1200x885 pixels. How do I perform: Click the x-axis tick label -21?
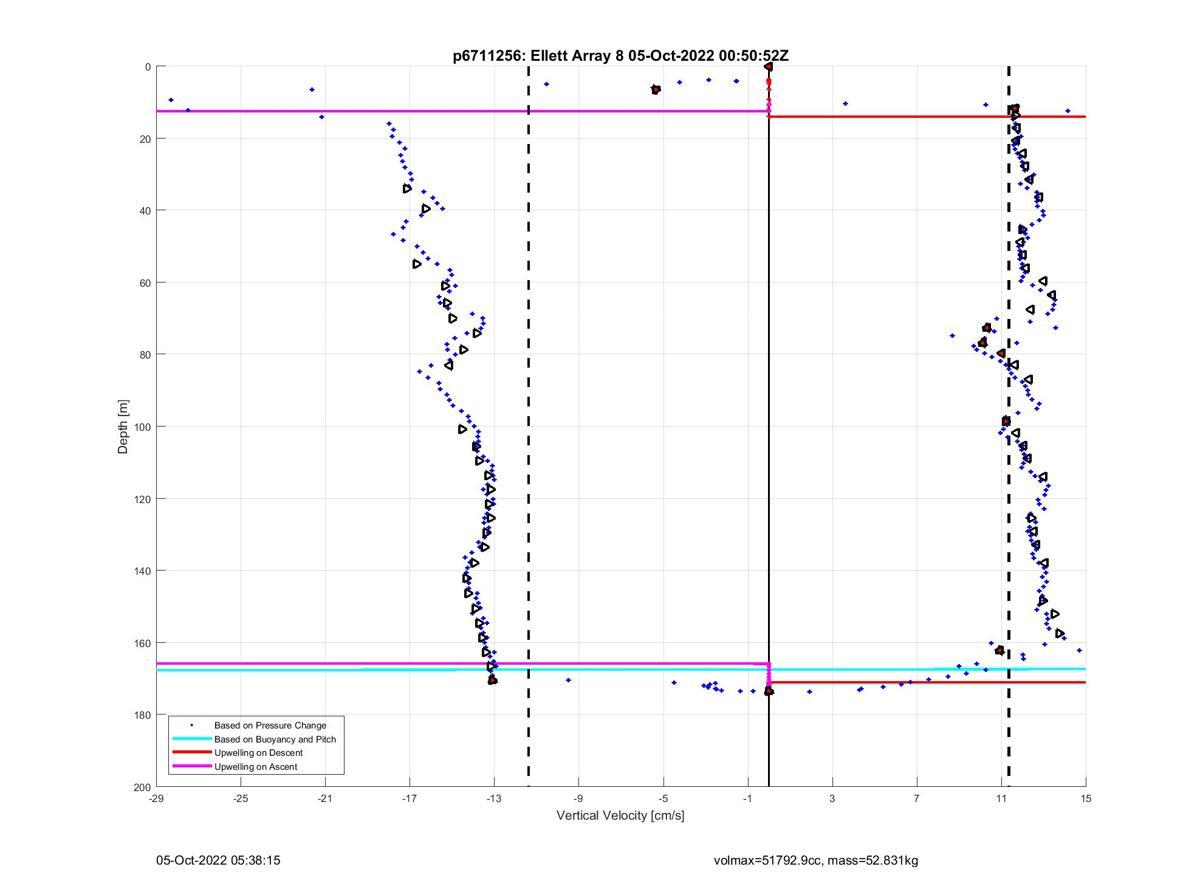pos(325,798)
